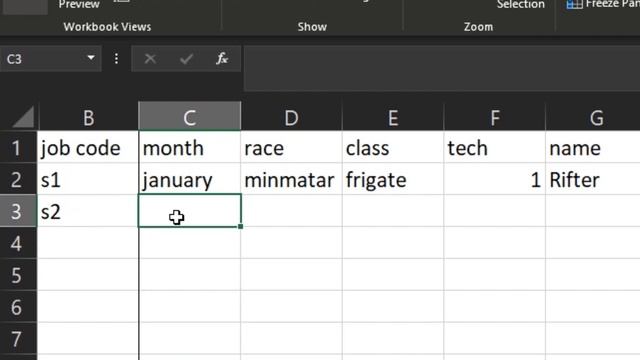Click the formula bar options dots
This screenshot has width=640, height=360.
point(116,59)
